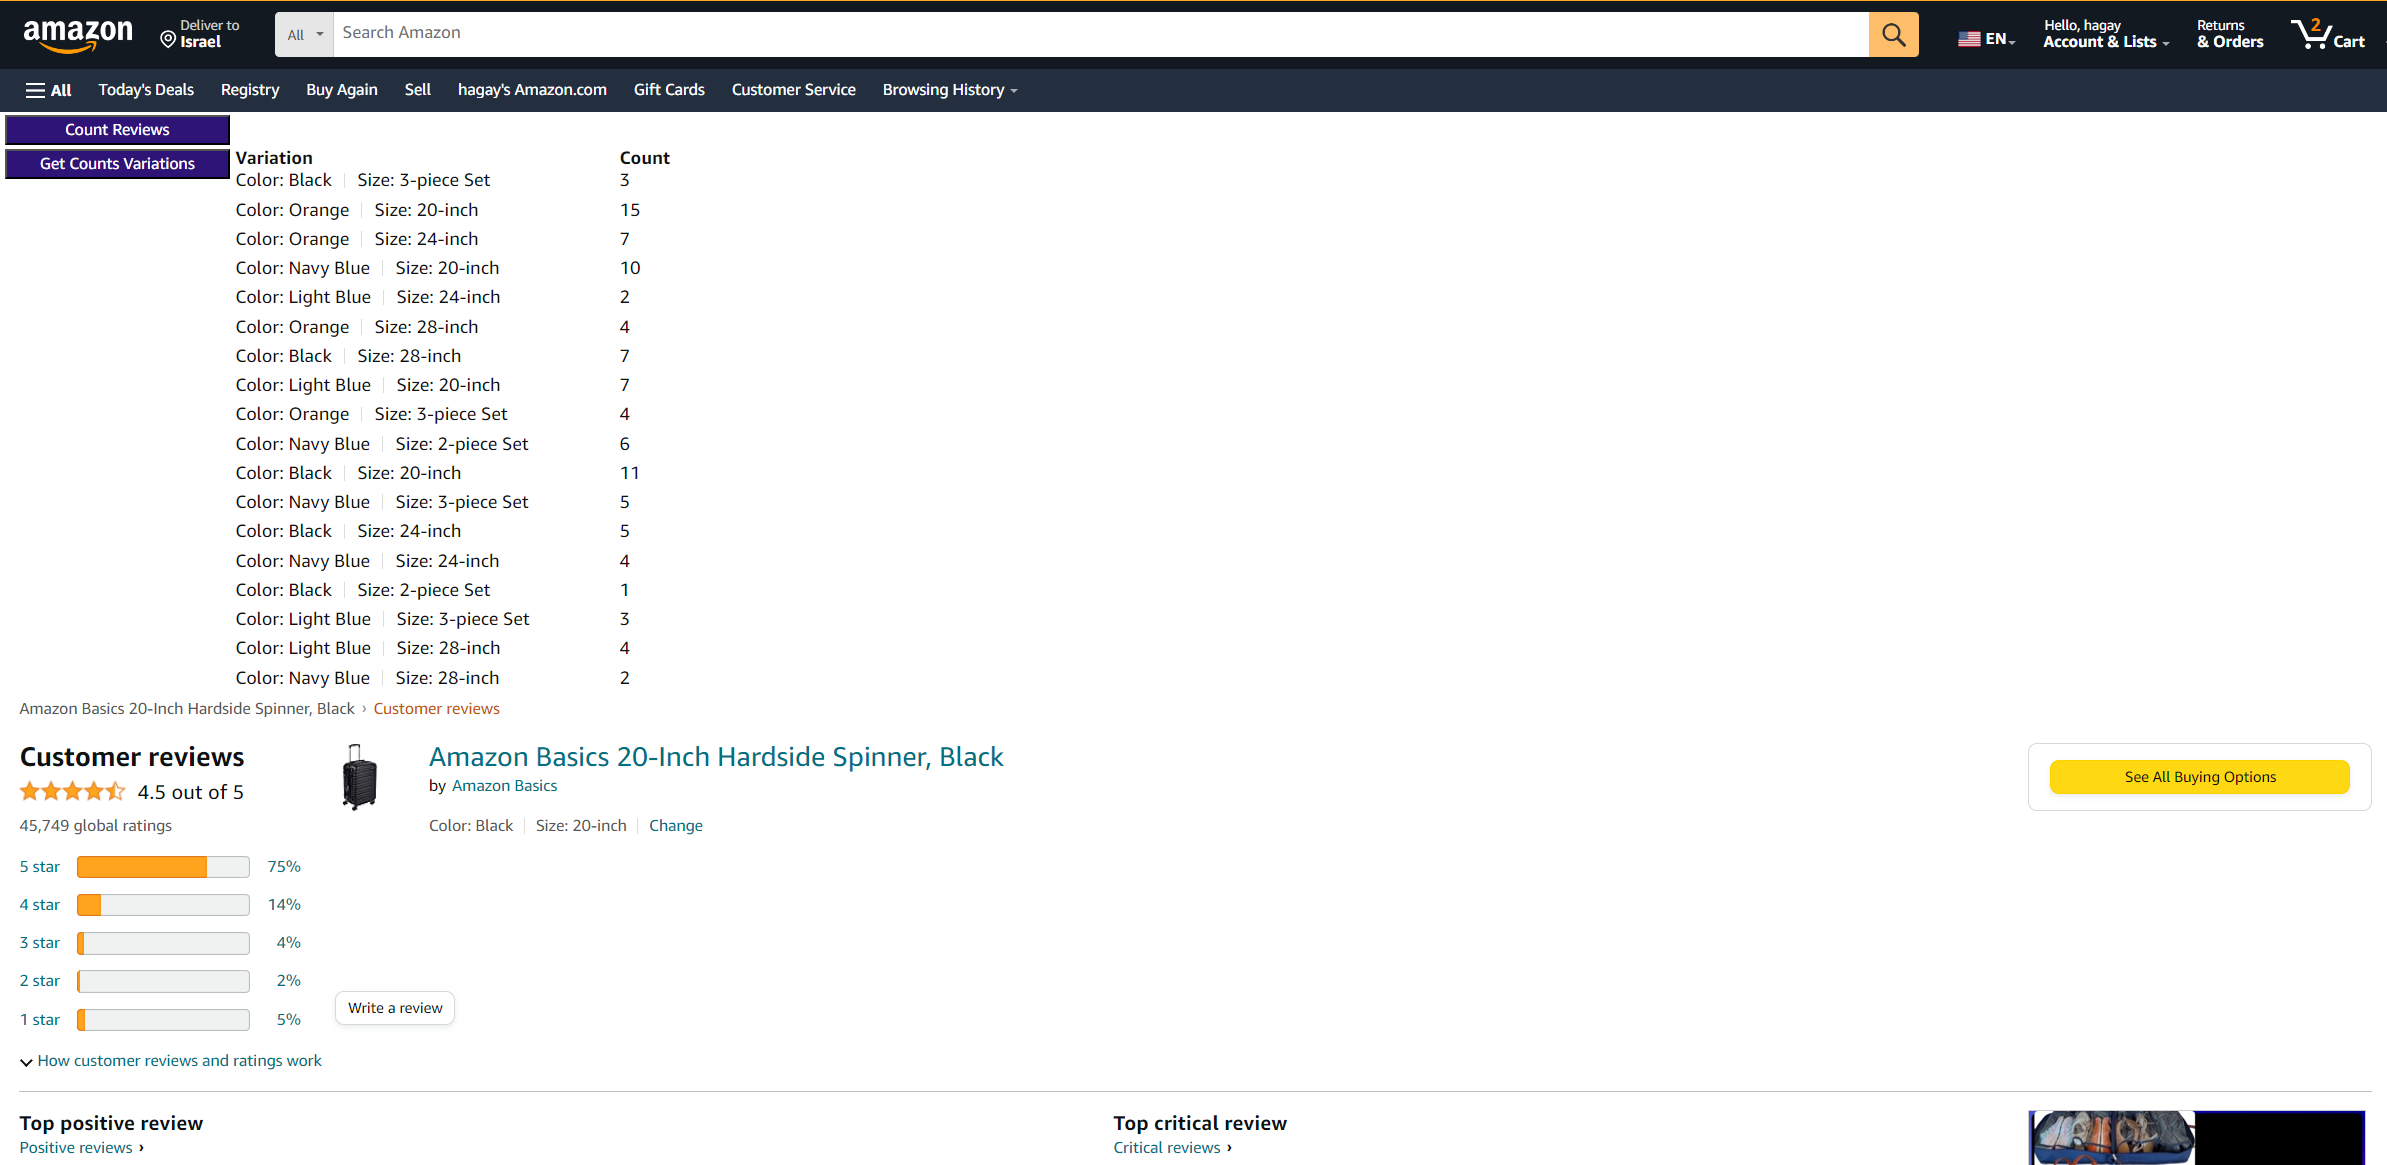
Task: Filter by 2 star reviews
Action: pyautogui.click(x=40, y=981)
